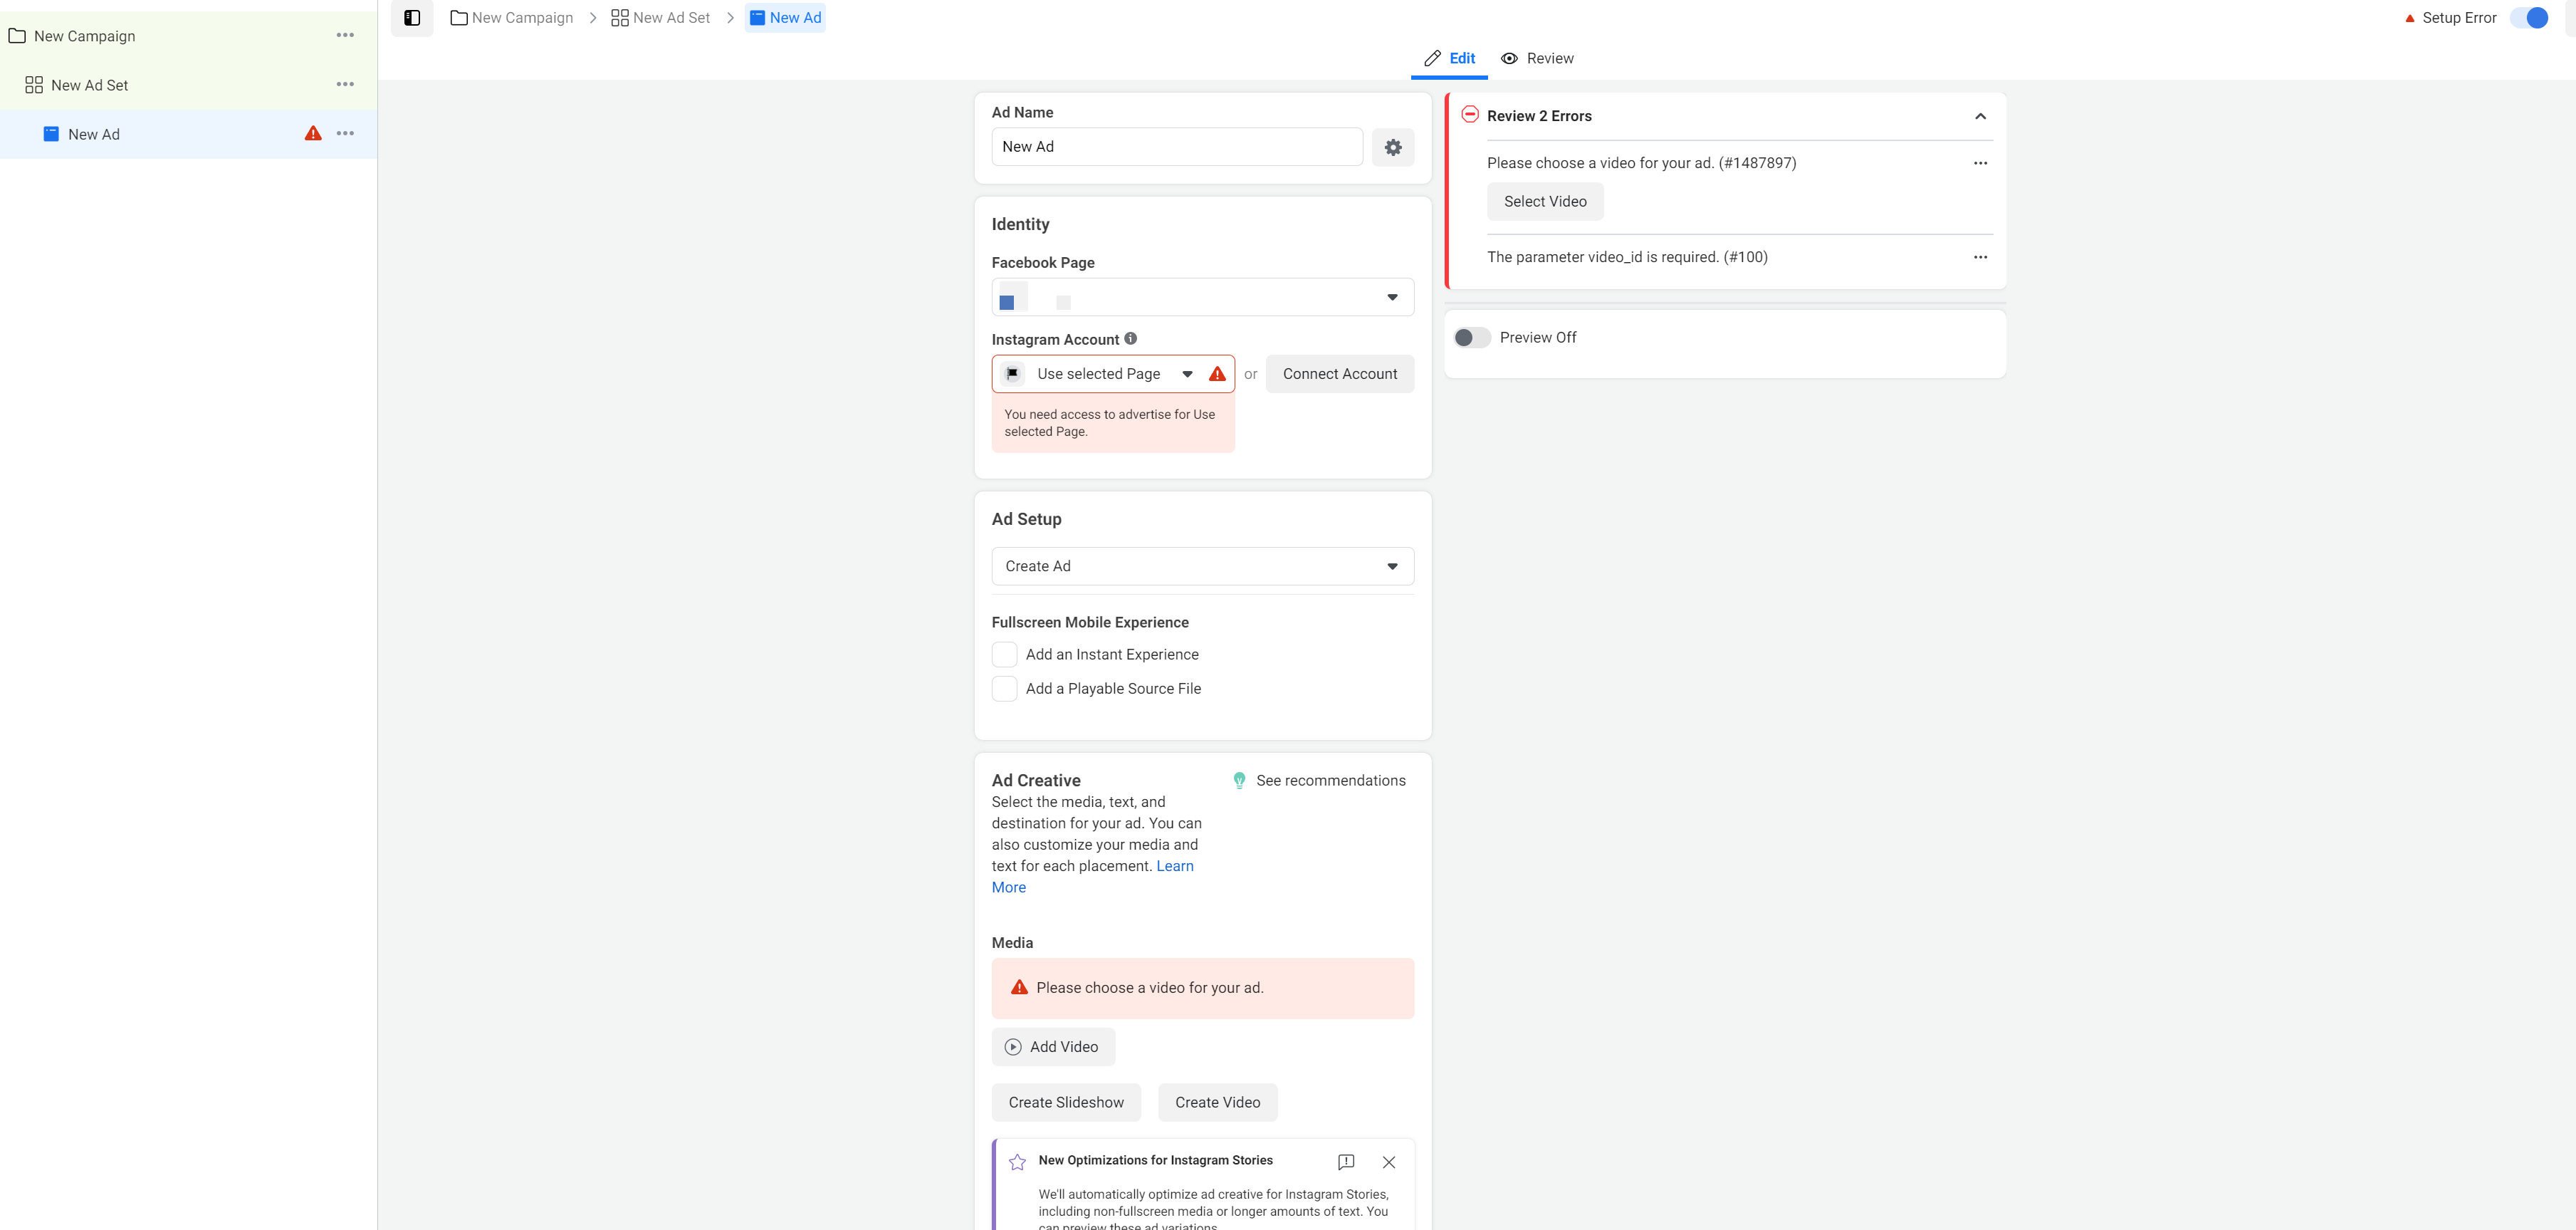The height and width of the screenshot is (1230, 2576).
Task: Click the Connect Account button
Action: [1339, 372]
